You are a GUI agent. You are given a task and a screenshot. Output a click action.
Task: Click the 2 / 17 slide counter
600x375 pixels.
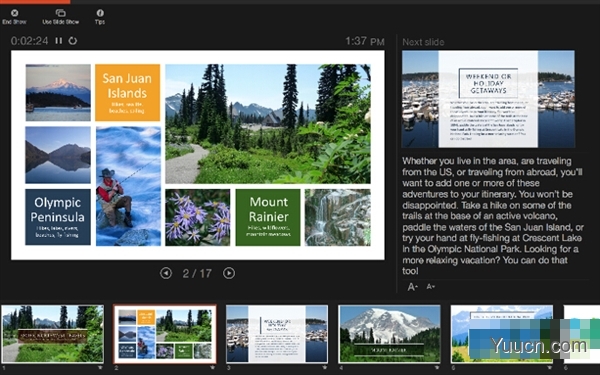tap(197, 273)
